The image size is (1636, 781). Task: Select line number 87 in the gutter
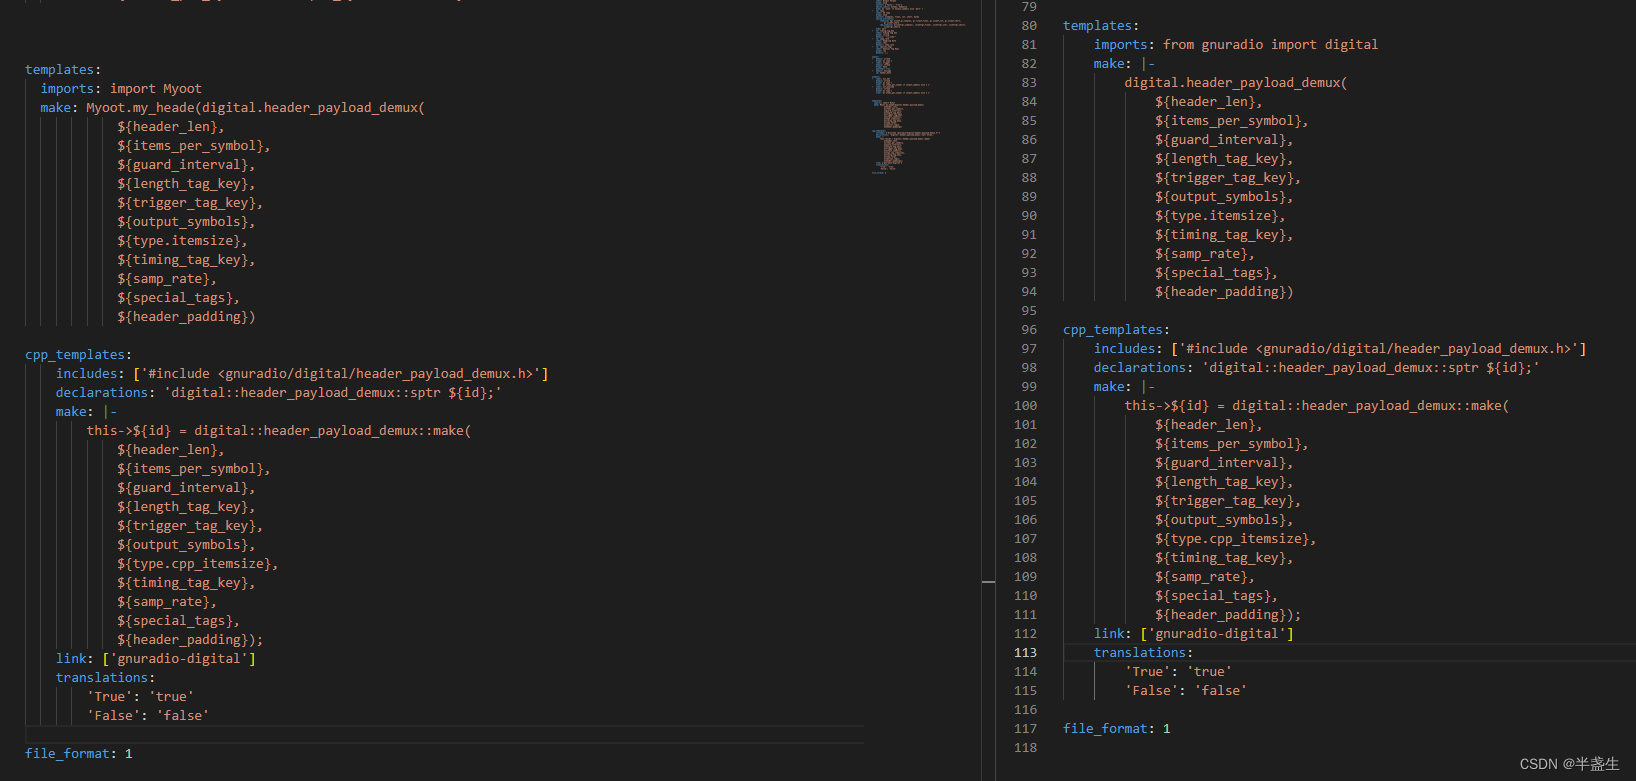(x=1029, y=159)
